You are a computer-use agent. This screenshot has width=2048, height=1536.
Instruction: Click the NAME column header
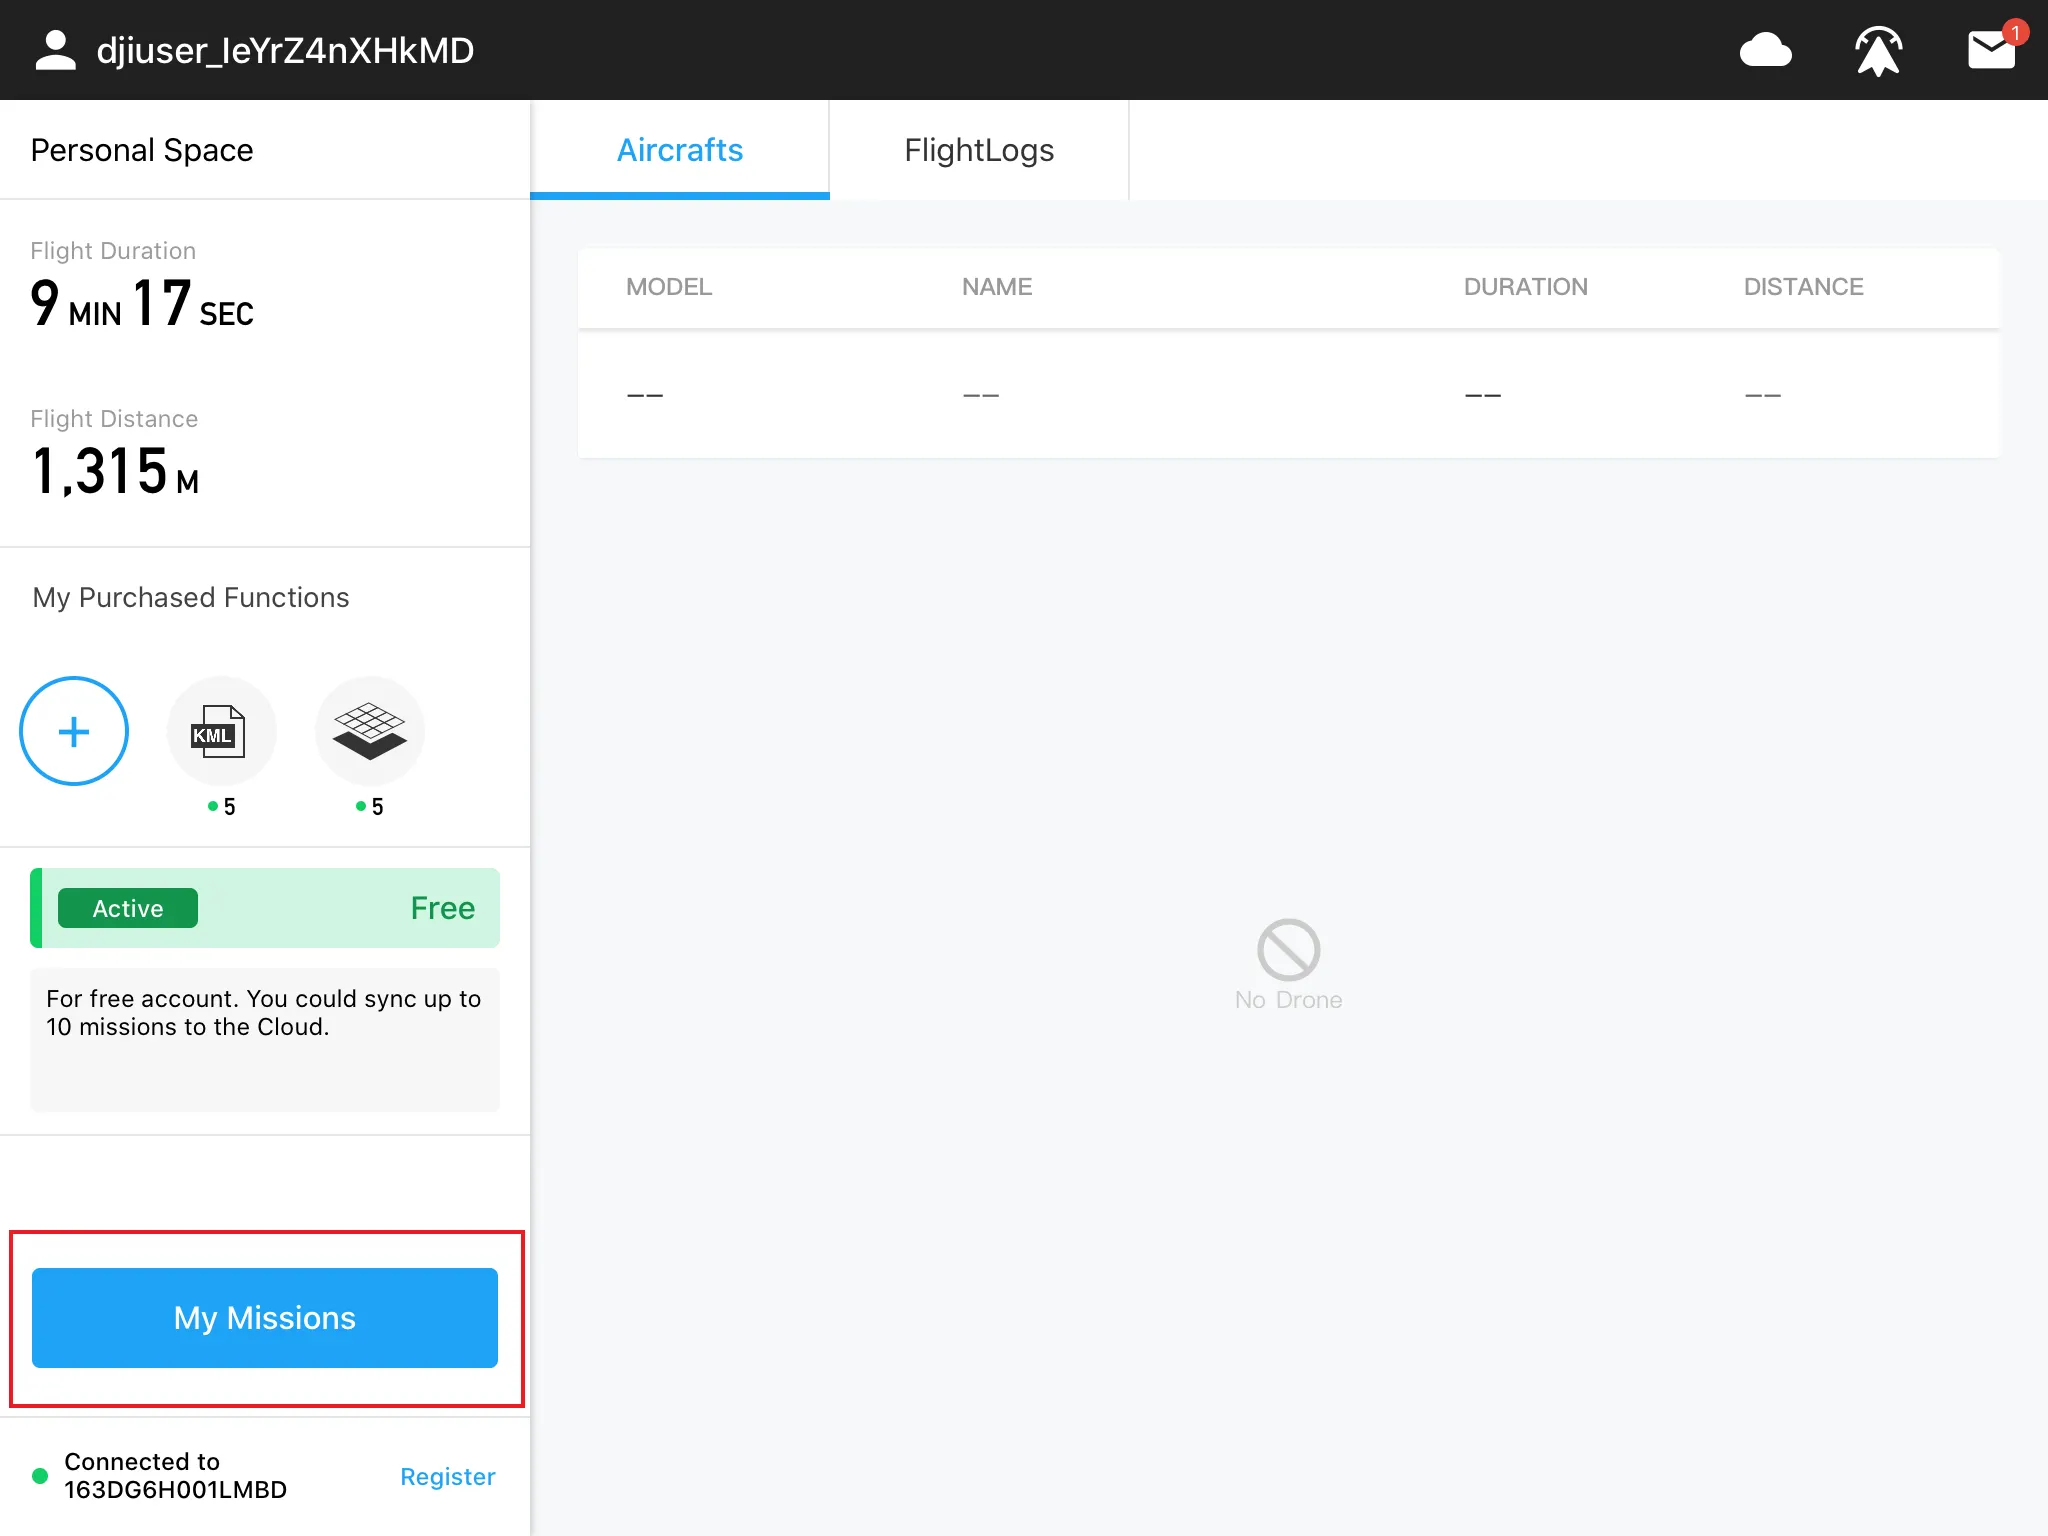996,287
